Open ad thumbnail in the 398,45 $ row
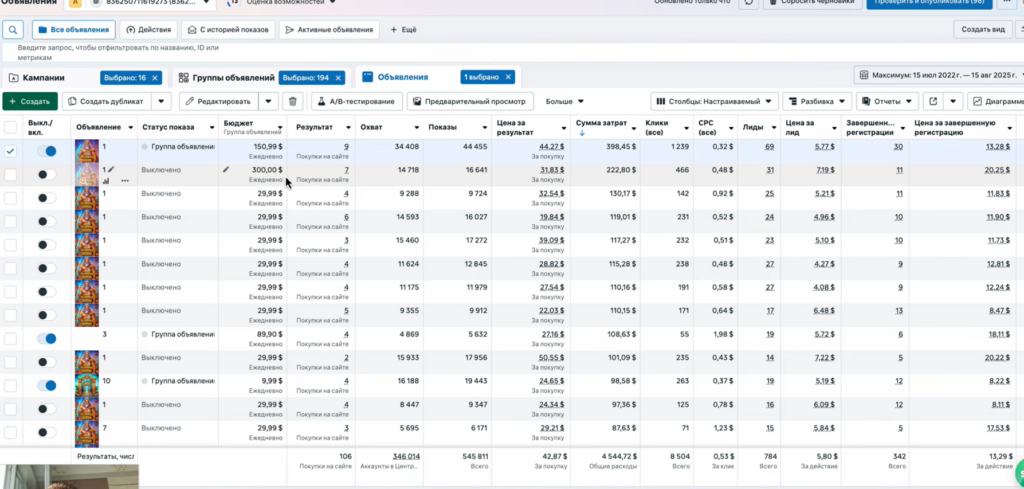Screen dimensions: 1024x489 87,151
